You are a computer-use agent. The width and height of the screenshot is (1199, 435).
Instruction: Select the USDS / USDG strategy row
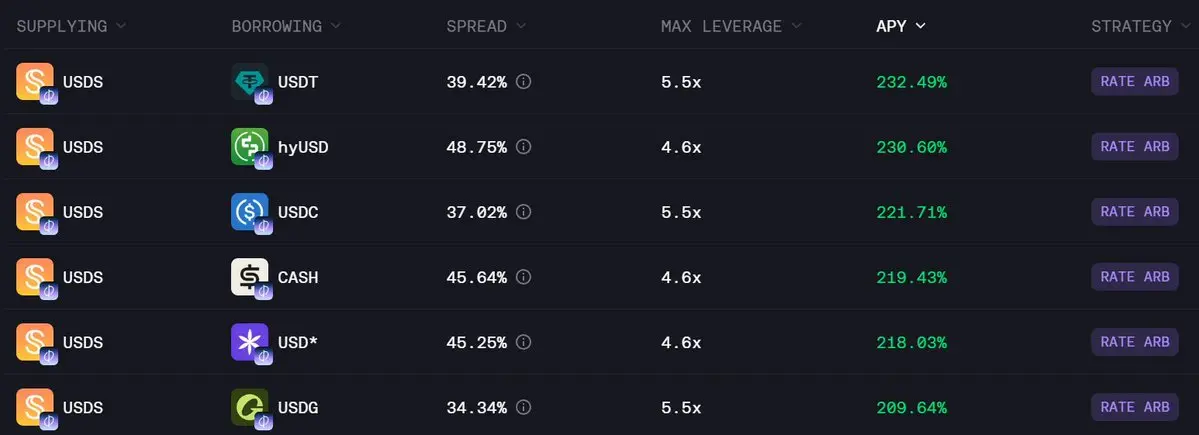point(600,407)
